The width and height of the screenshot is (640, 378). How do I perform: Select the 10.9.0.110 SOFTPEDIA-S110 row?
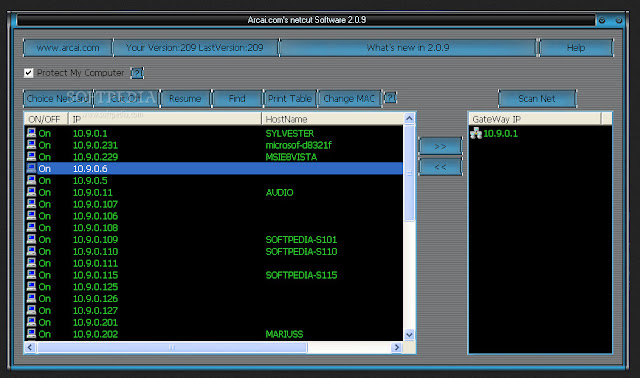pyautogui.click(x=214, y=251)
